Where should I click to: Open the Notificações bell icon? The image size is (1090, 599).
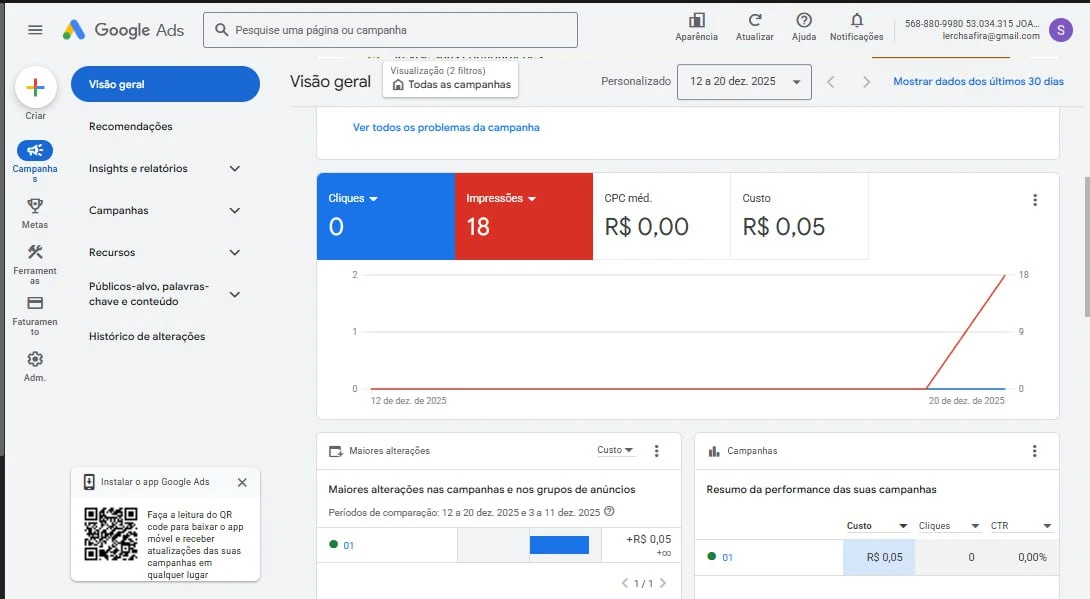(x=856, y=21)
